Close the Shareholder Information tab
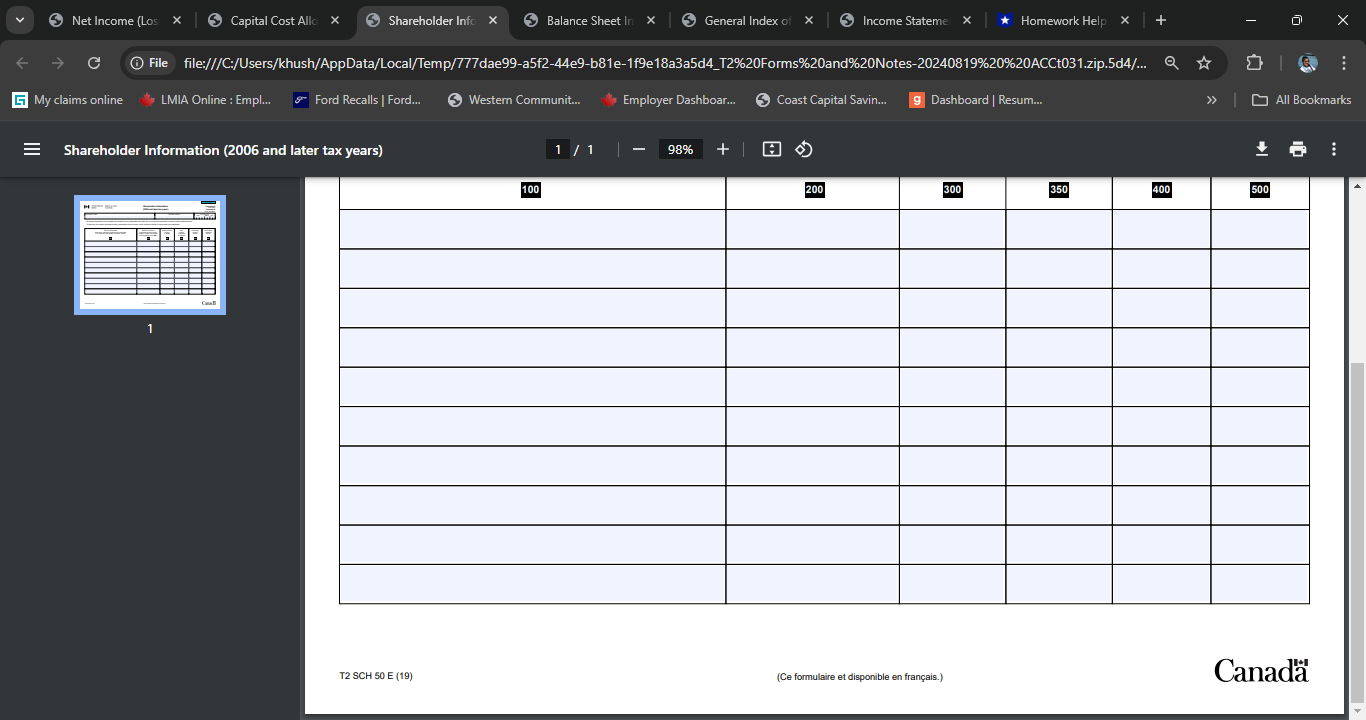 [x=493, y=20]
